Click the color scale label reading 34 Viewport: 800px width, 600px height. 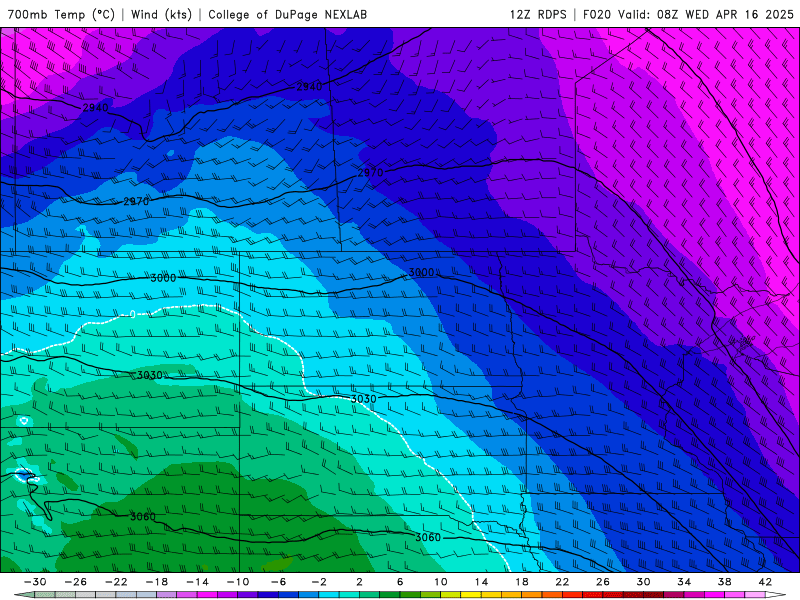click(684, 582)
